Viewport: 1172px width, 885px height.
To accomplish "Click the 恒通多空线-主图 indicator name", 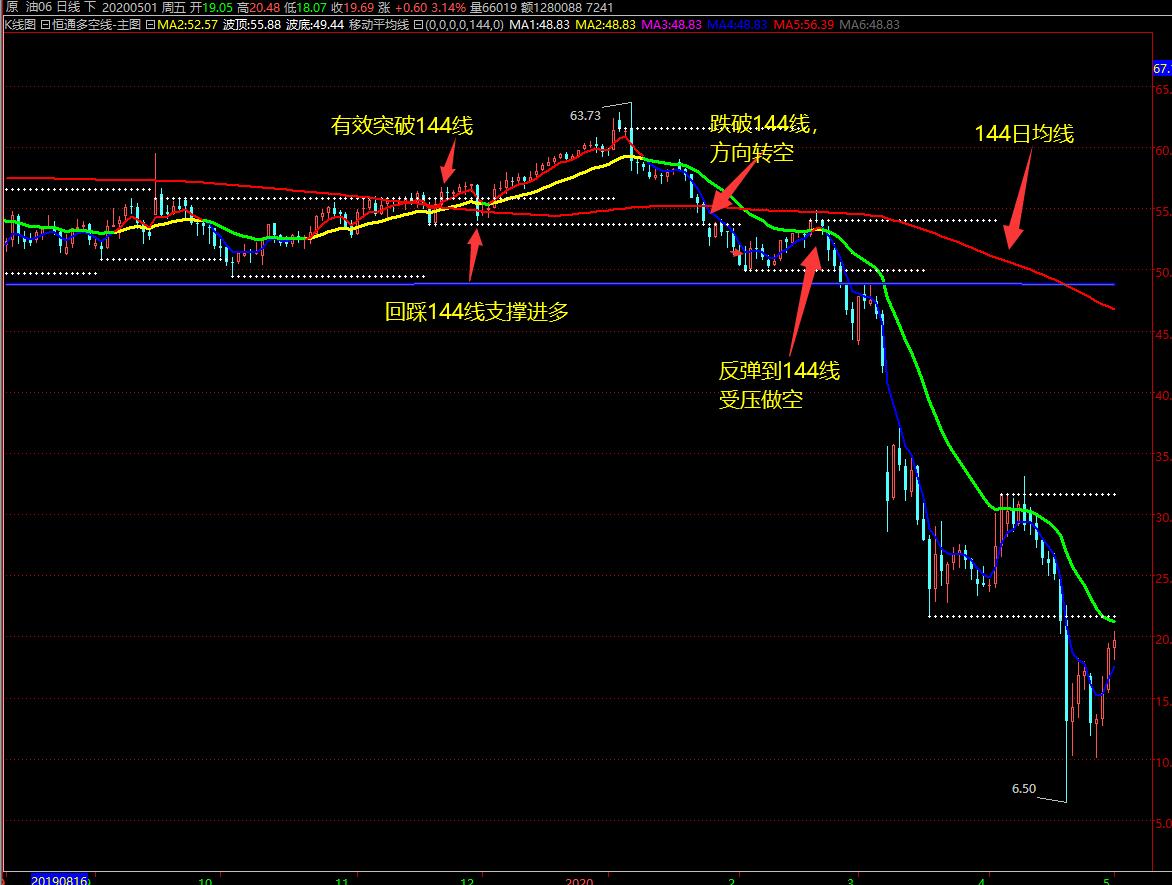I will [96, 25].
